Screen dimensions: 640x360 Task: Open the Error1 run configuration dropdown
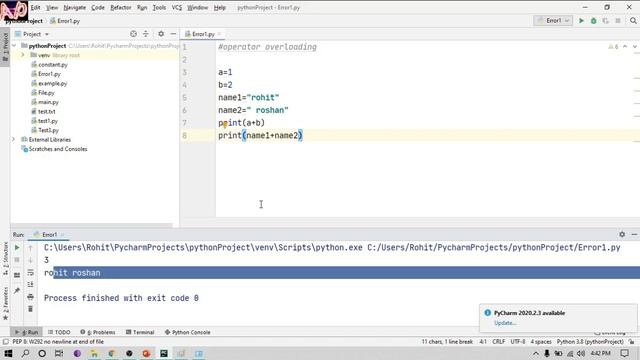pos(553,20)
